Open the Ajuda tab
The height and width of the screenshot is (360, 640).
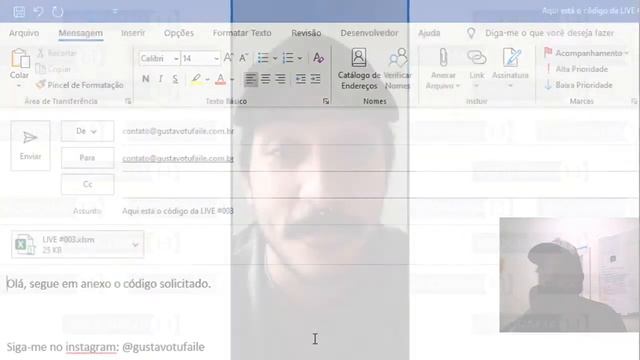point(429,33)
